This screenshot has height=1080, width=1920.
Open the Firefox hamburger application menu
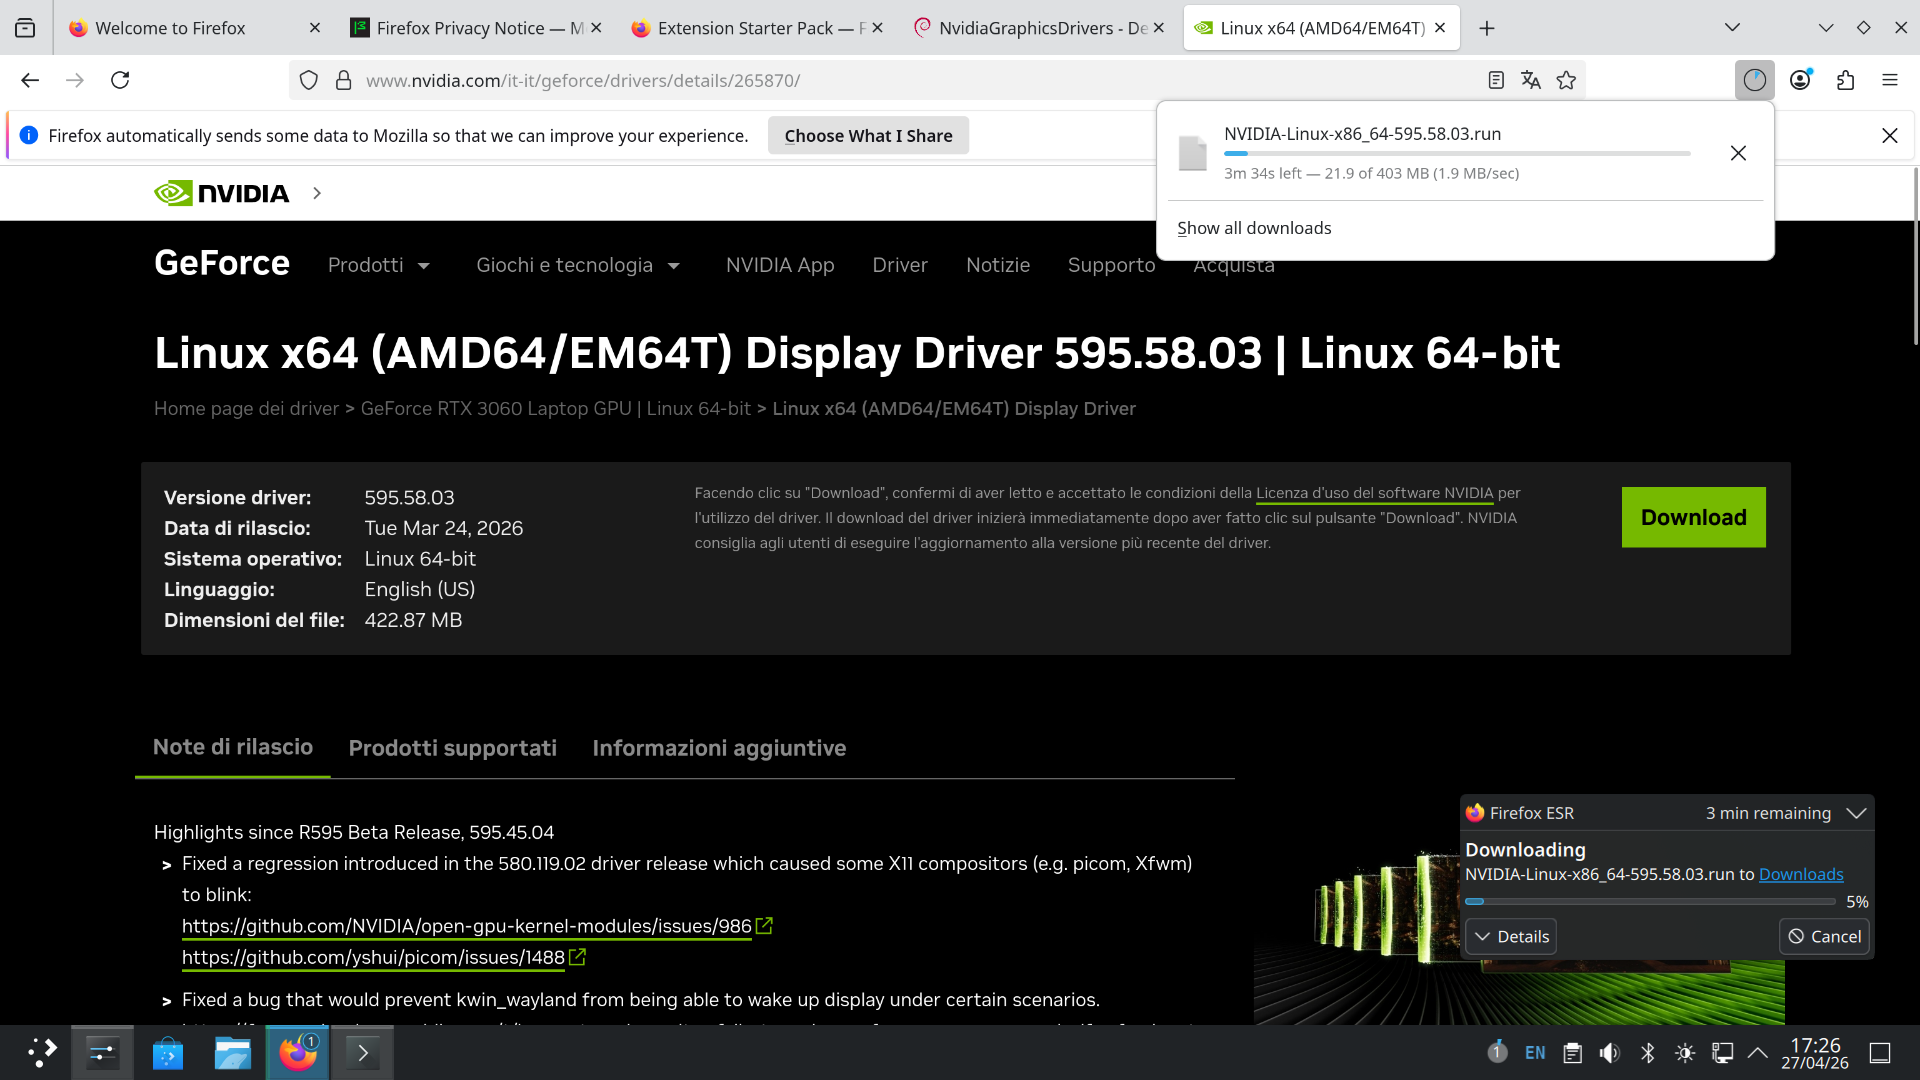point(1890,80)
